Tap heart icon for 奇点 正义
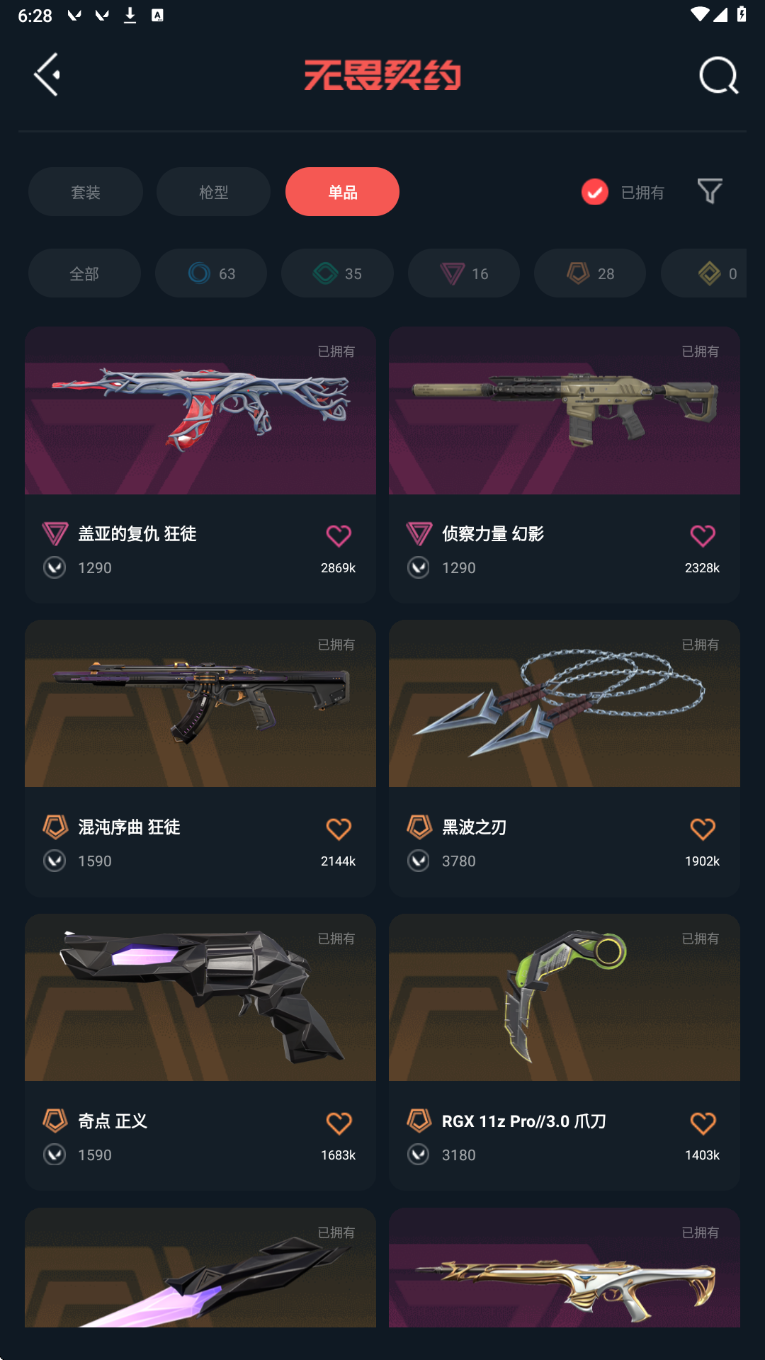The height and width of the screenshot is (1360, 765). pos(339,1123)
